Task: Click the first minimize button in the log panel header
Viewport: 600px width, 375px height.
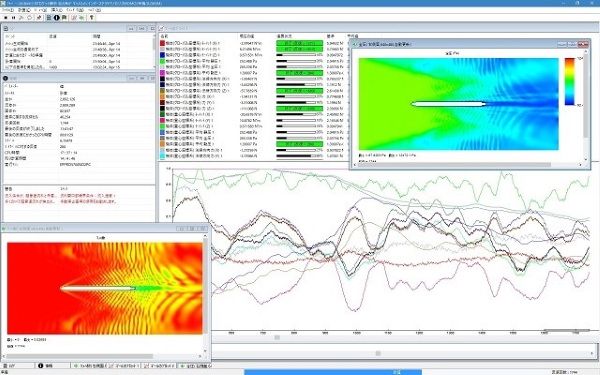Action: pyautogui.click(x=131, y=29)
